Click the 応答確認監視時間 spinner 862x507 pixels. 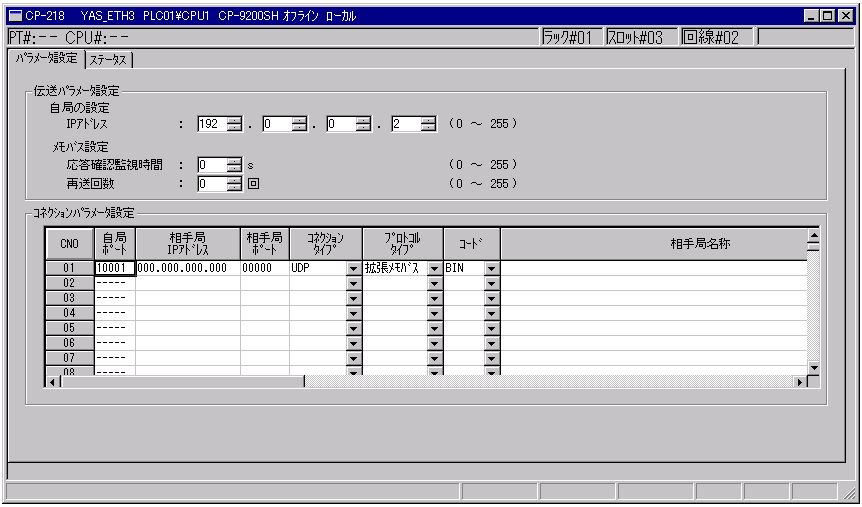[x=235, y=165]
